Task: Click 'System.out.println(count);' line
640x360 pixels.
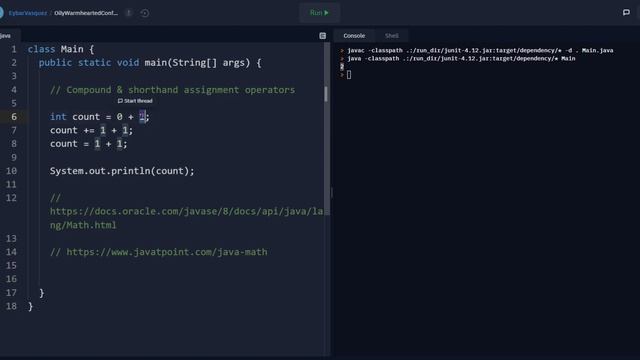Action: pyautogui.click(x=122, y=171)
